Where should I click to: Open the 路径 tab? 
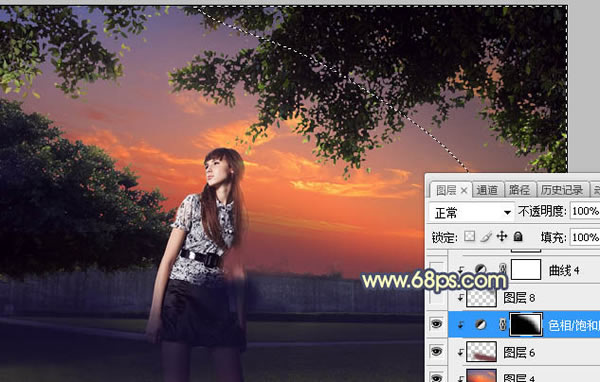coord(519,190)
